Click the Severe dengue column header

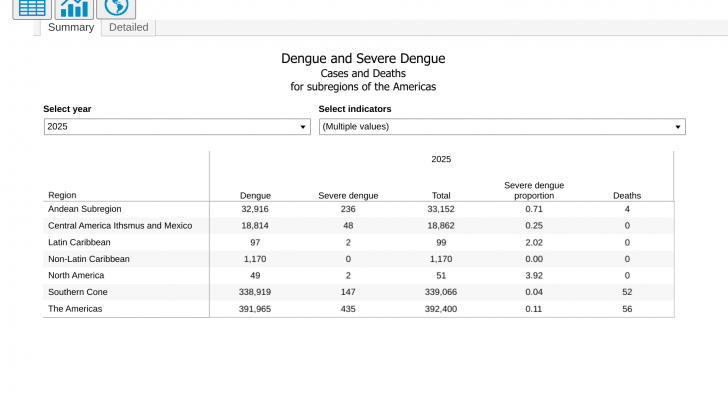pyautogui.click(x=348, y=195)
